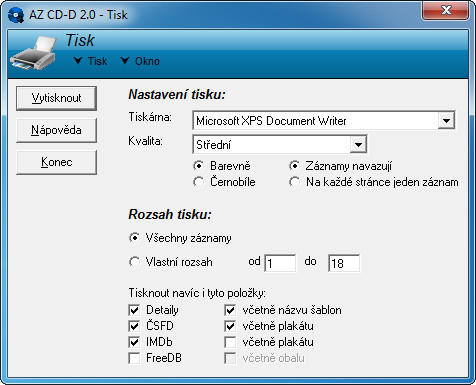Select the Vlastní rozsah radio button
The image size is (476, 385).
[134, 262]
